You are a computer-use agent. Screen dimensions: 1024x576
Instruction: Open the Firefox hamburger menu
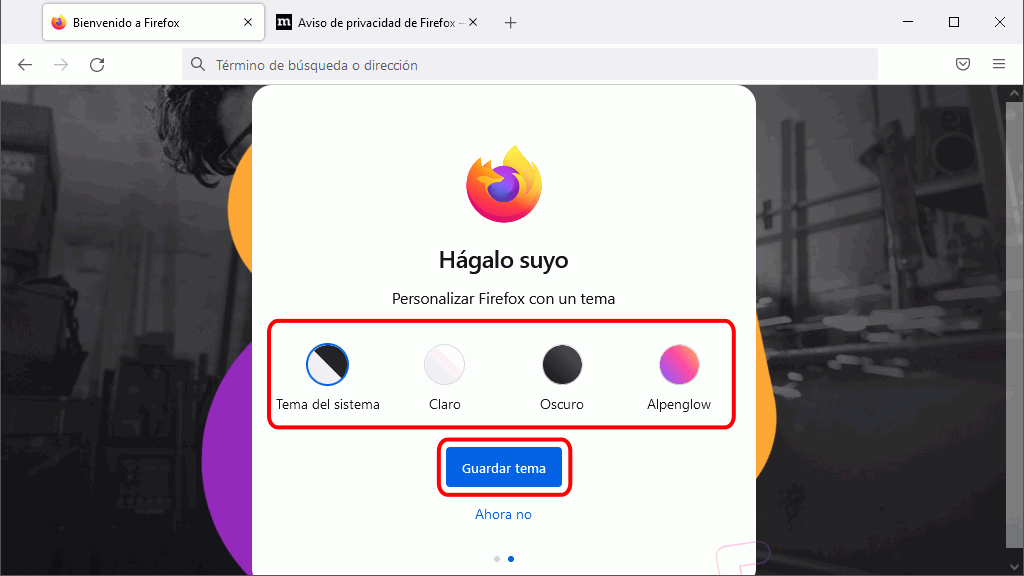999,64
